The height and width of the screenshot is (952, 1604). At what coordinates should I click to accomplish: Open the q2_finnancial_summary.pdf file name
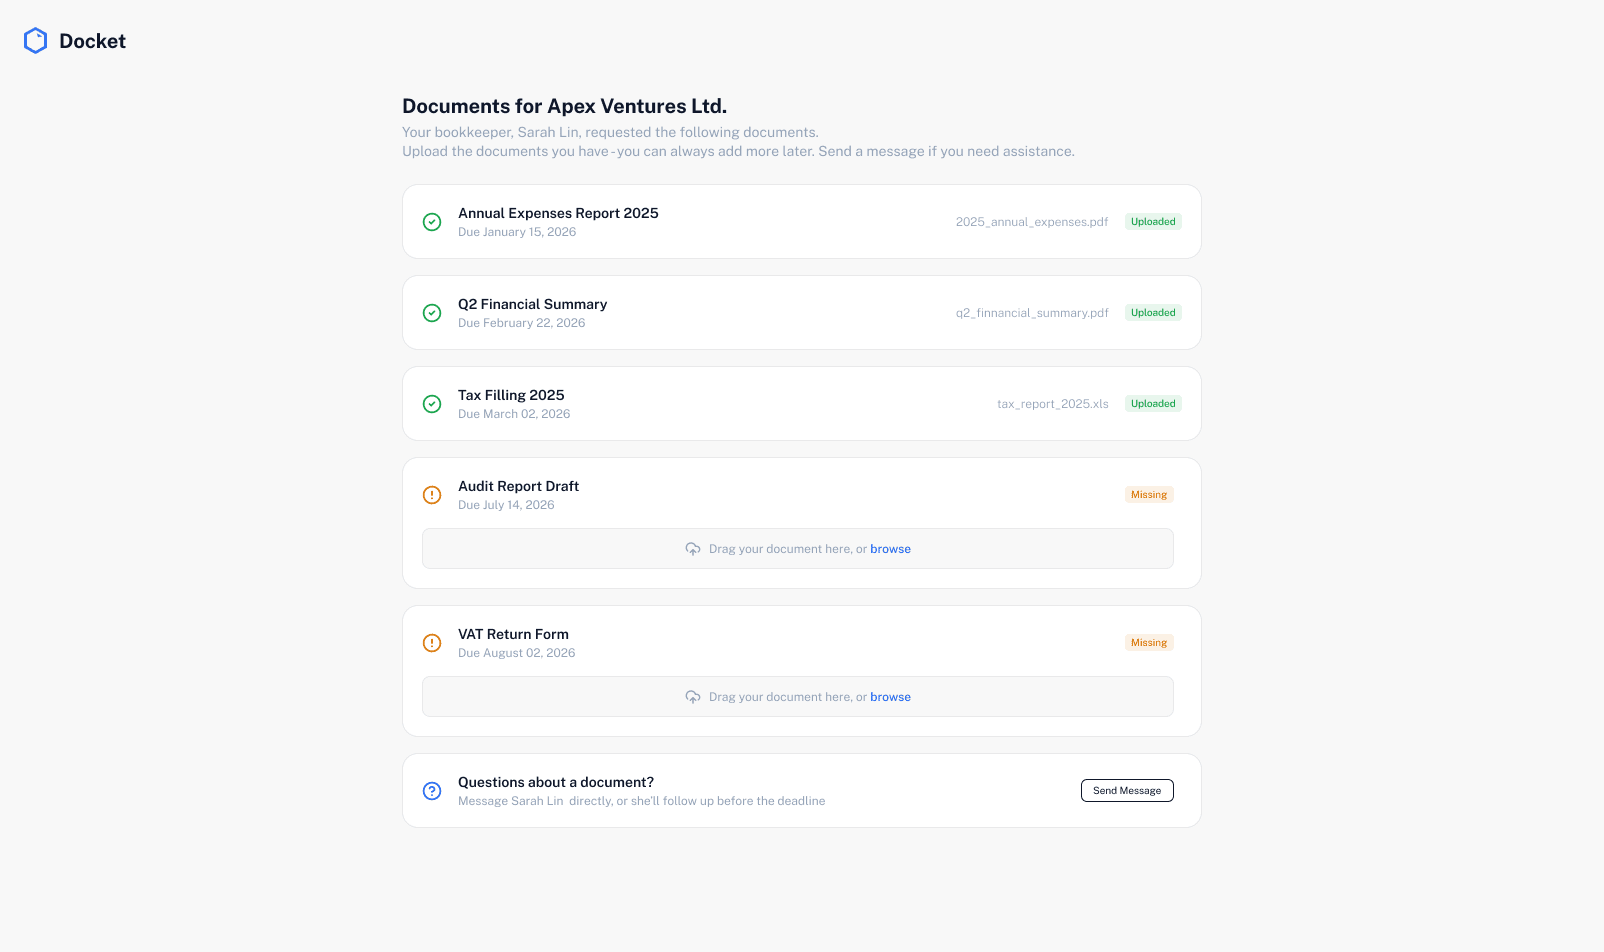coord(1032,313)
